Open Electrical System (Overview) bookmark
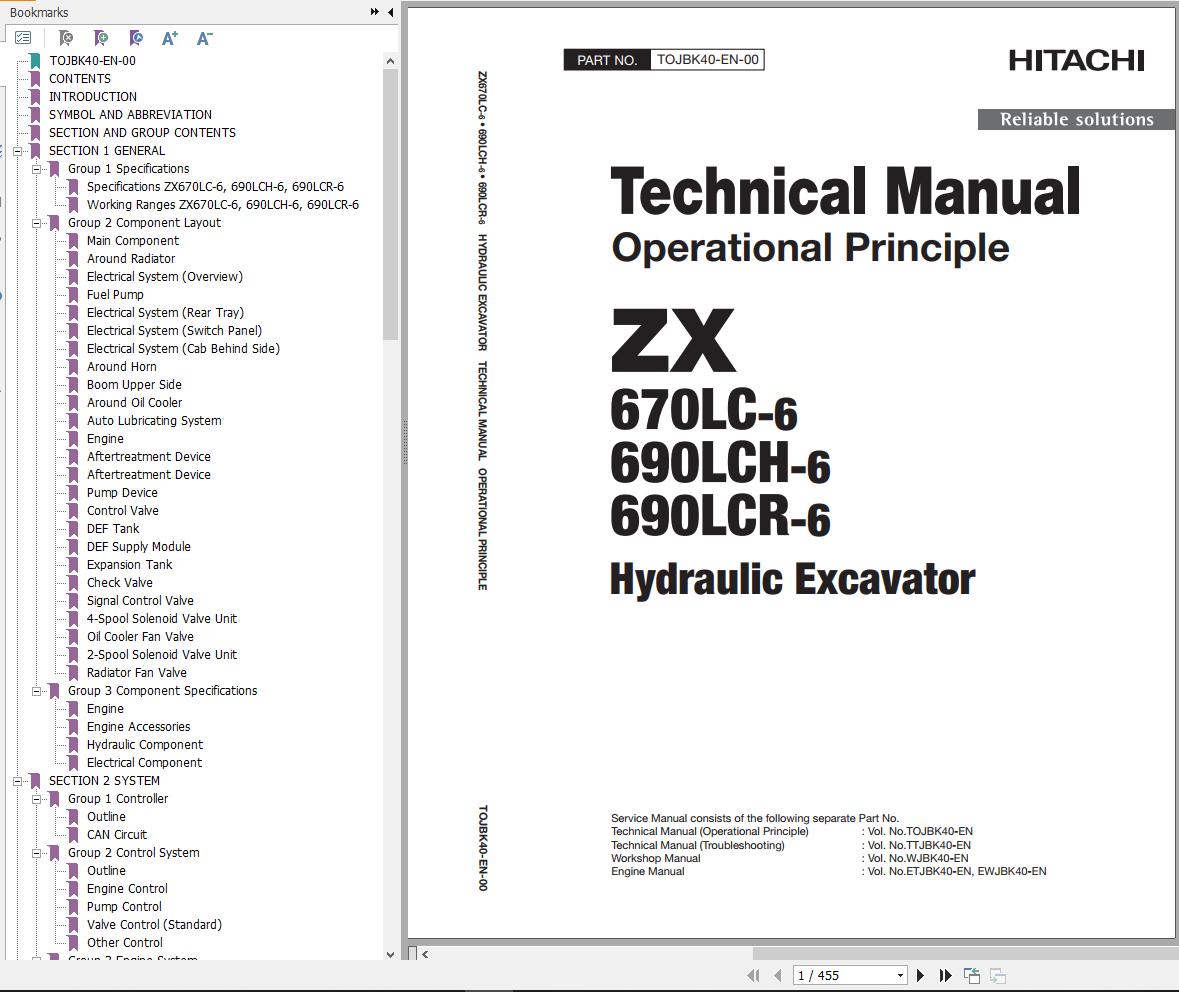The width and height of the screenshot is (1179, 992). click(x=165, y=277)
